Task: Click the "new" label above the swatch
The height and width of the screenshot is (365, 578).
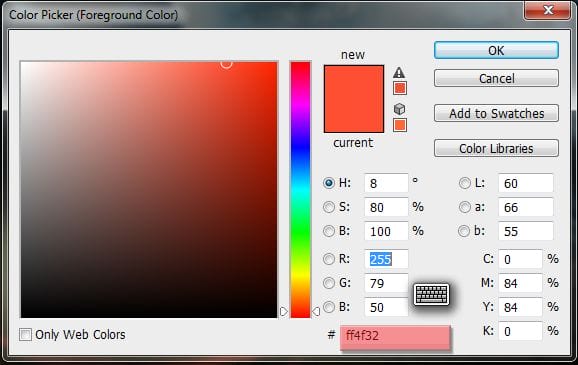Action: point(353,55)
